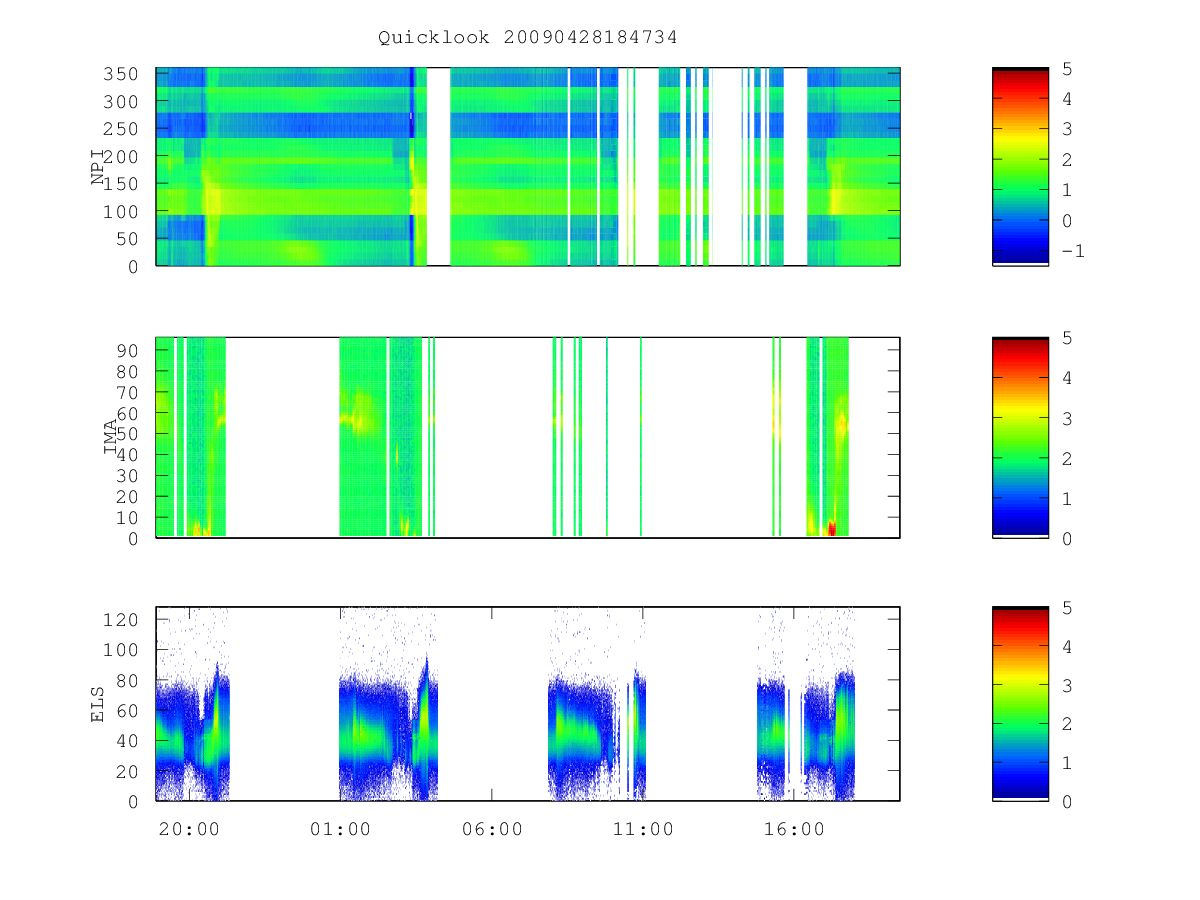Viewport: 1200px width, 900px height.
Task: Click the 06:00 time axis label
Action: pos(491,829)
